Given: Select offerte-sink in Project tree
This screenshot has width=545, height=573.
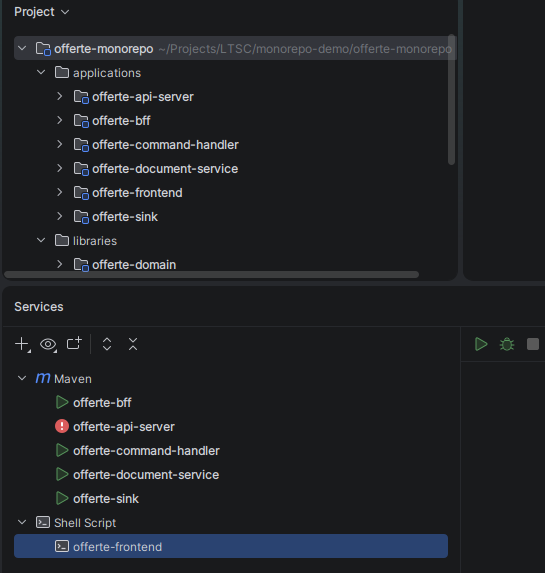Looking at the screenshot, I should pos(125,217).
